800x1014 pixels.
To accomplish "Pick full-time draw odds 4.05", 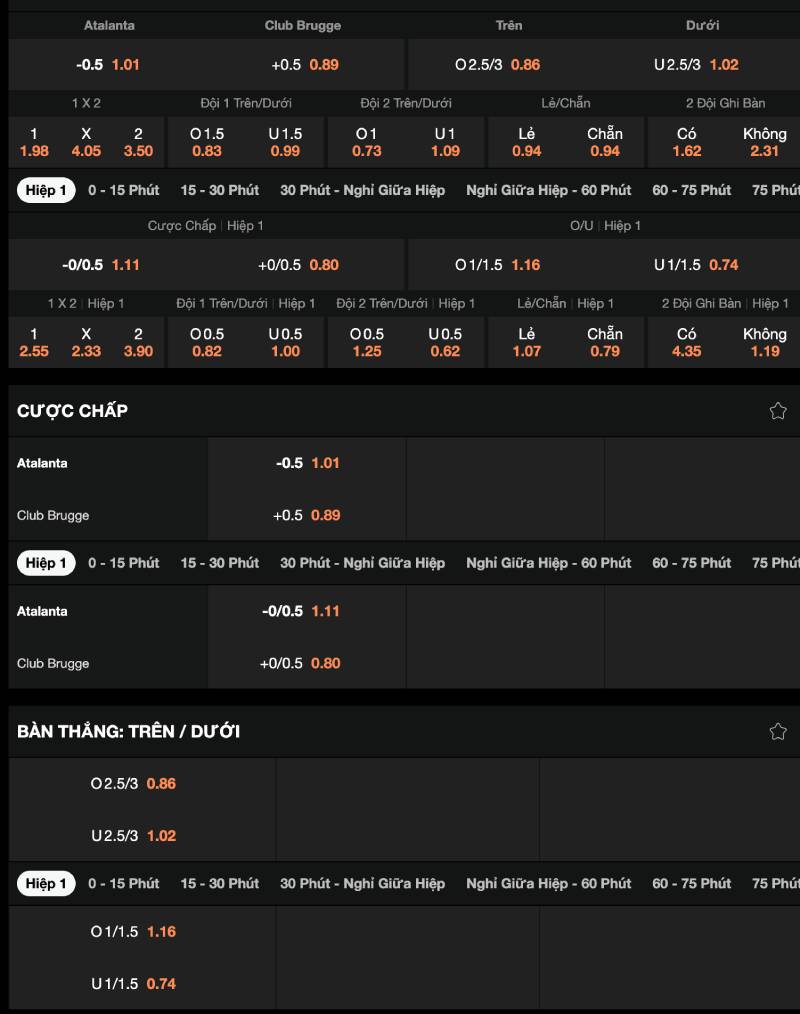I will point(86,142).
